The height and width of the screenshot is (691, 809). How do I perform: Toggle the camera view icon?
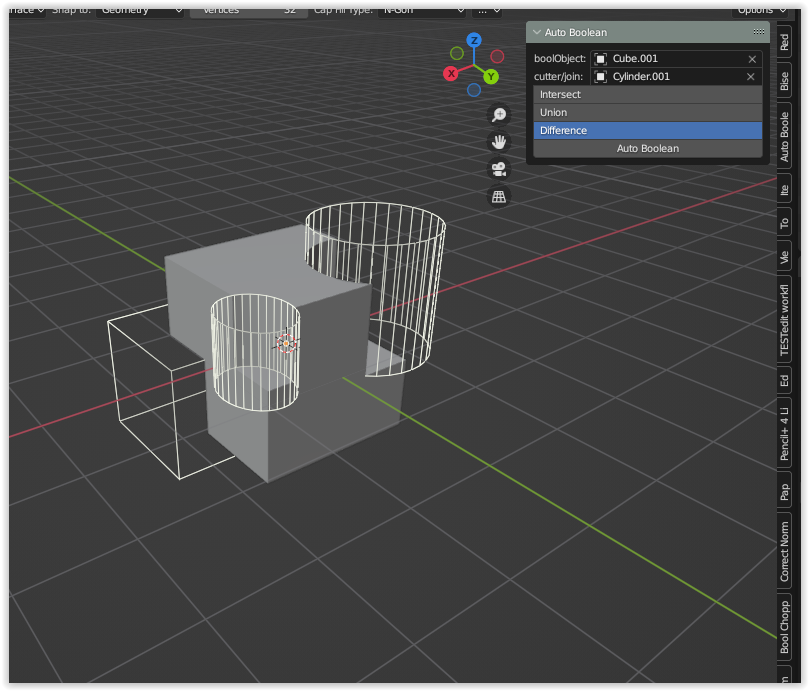(x=498, y=169)
